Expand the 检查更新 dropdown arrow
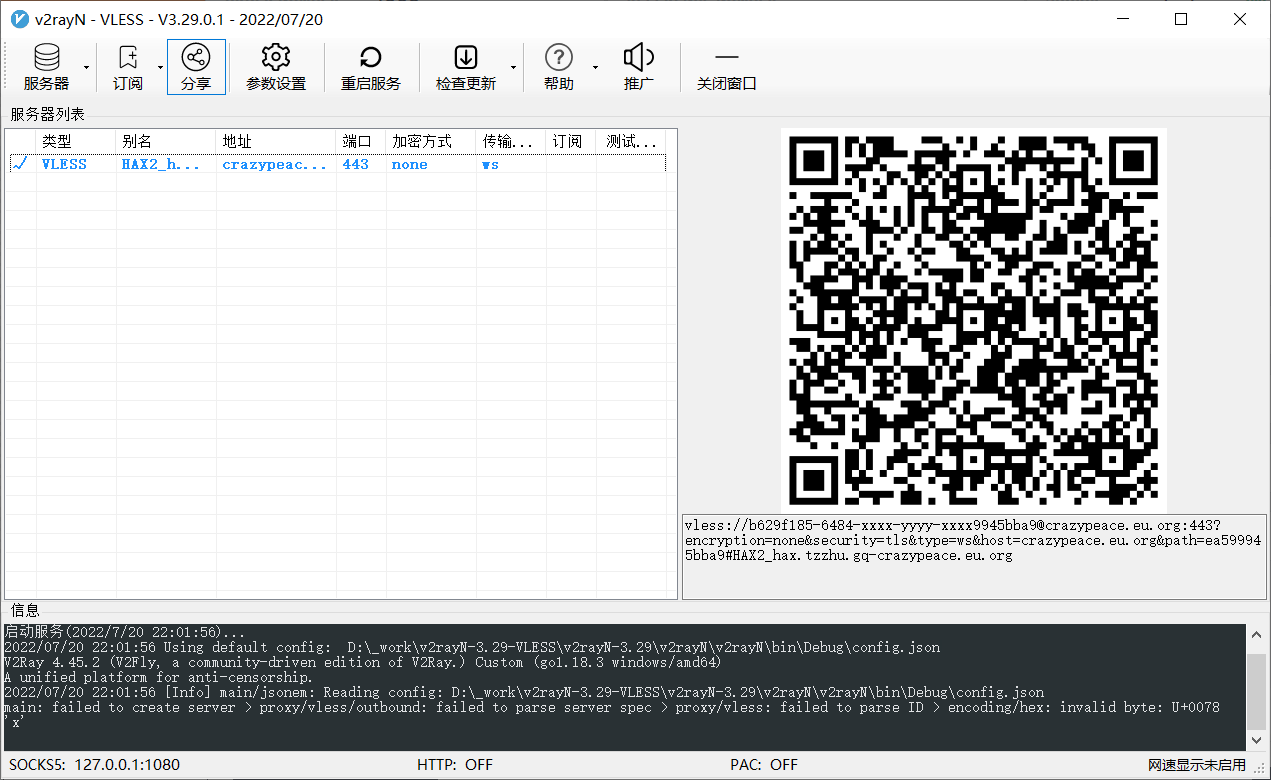The image size is (1271, 780). coord(513,67)
